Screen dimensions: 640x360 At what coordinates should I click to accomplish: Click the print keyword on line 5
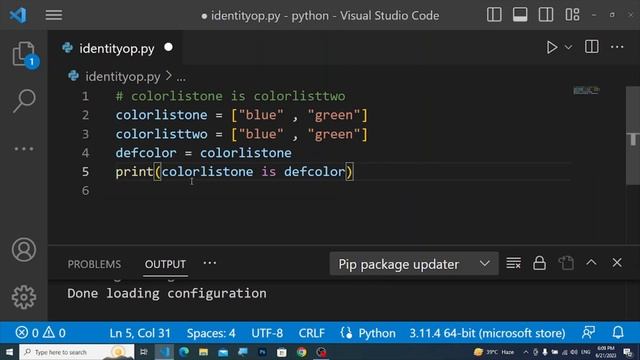[x=134, y=172]
